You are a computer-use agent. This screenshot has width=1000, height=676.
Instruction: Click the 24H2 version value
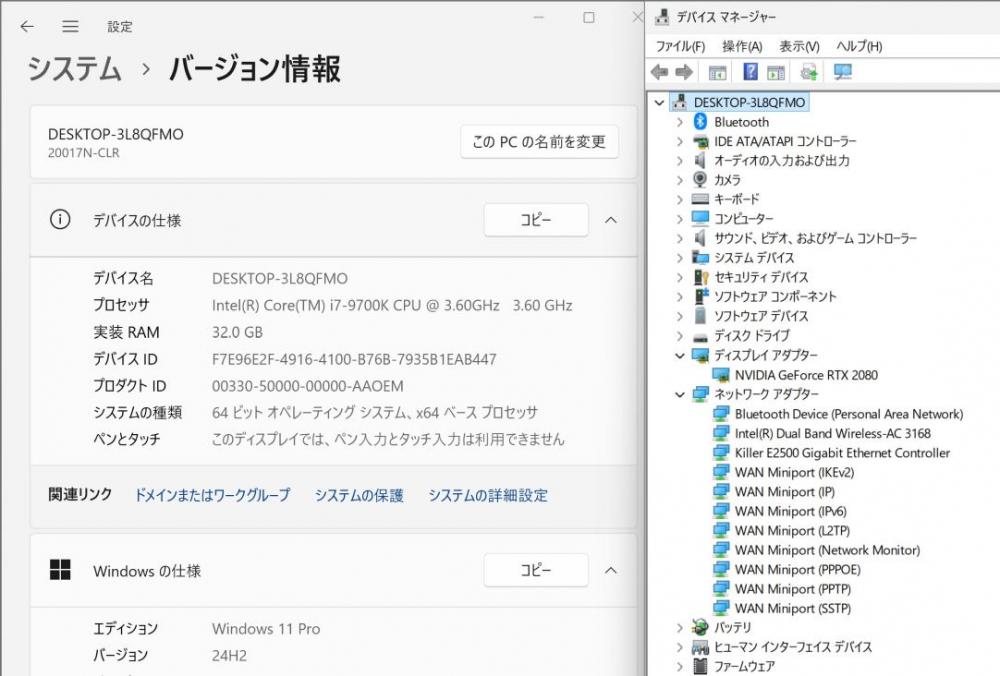point(229,656)
